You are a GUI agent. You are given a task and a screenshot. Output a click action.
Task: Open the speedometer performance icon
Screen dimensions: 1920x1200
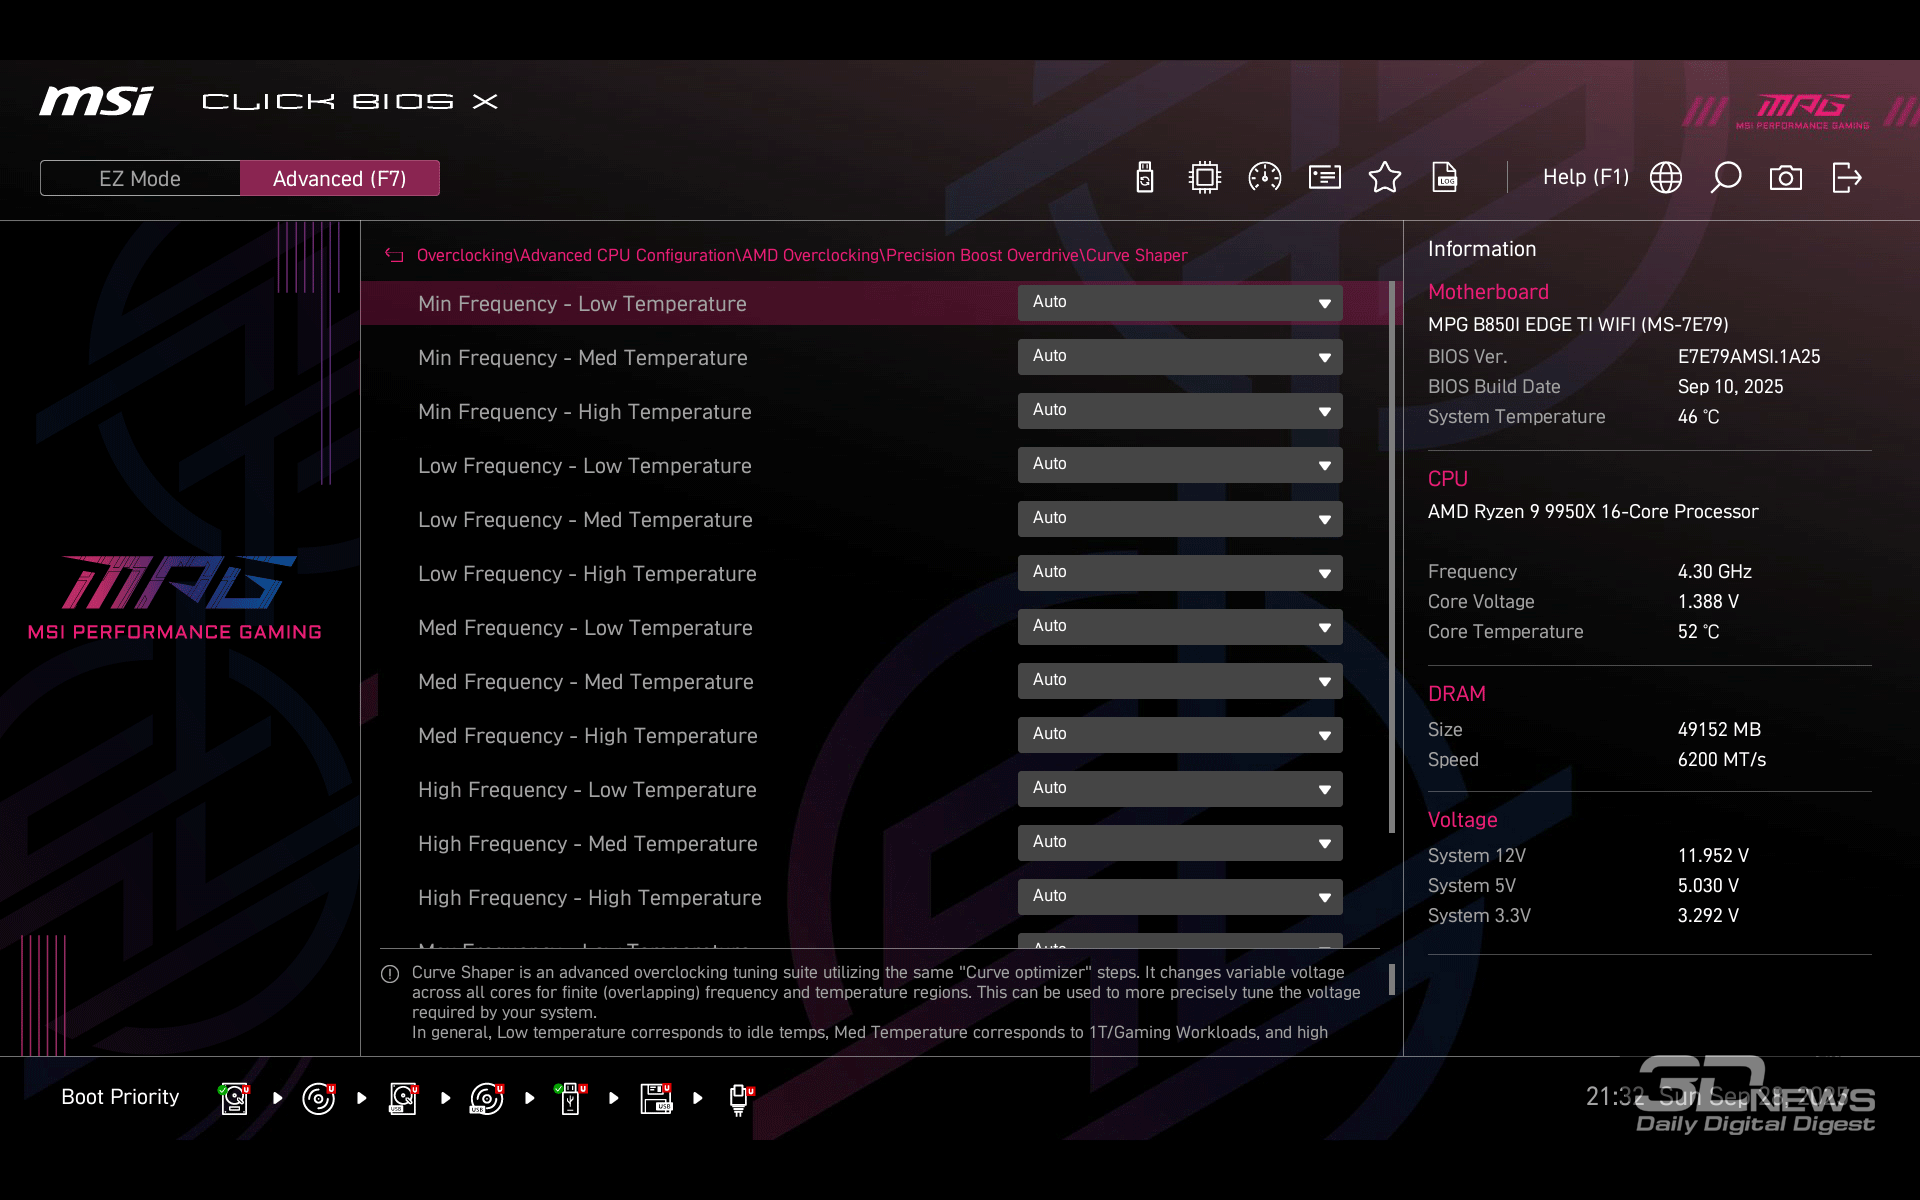(1264, 178)
